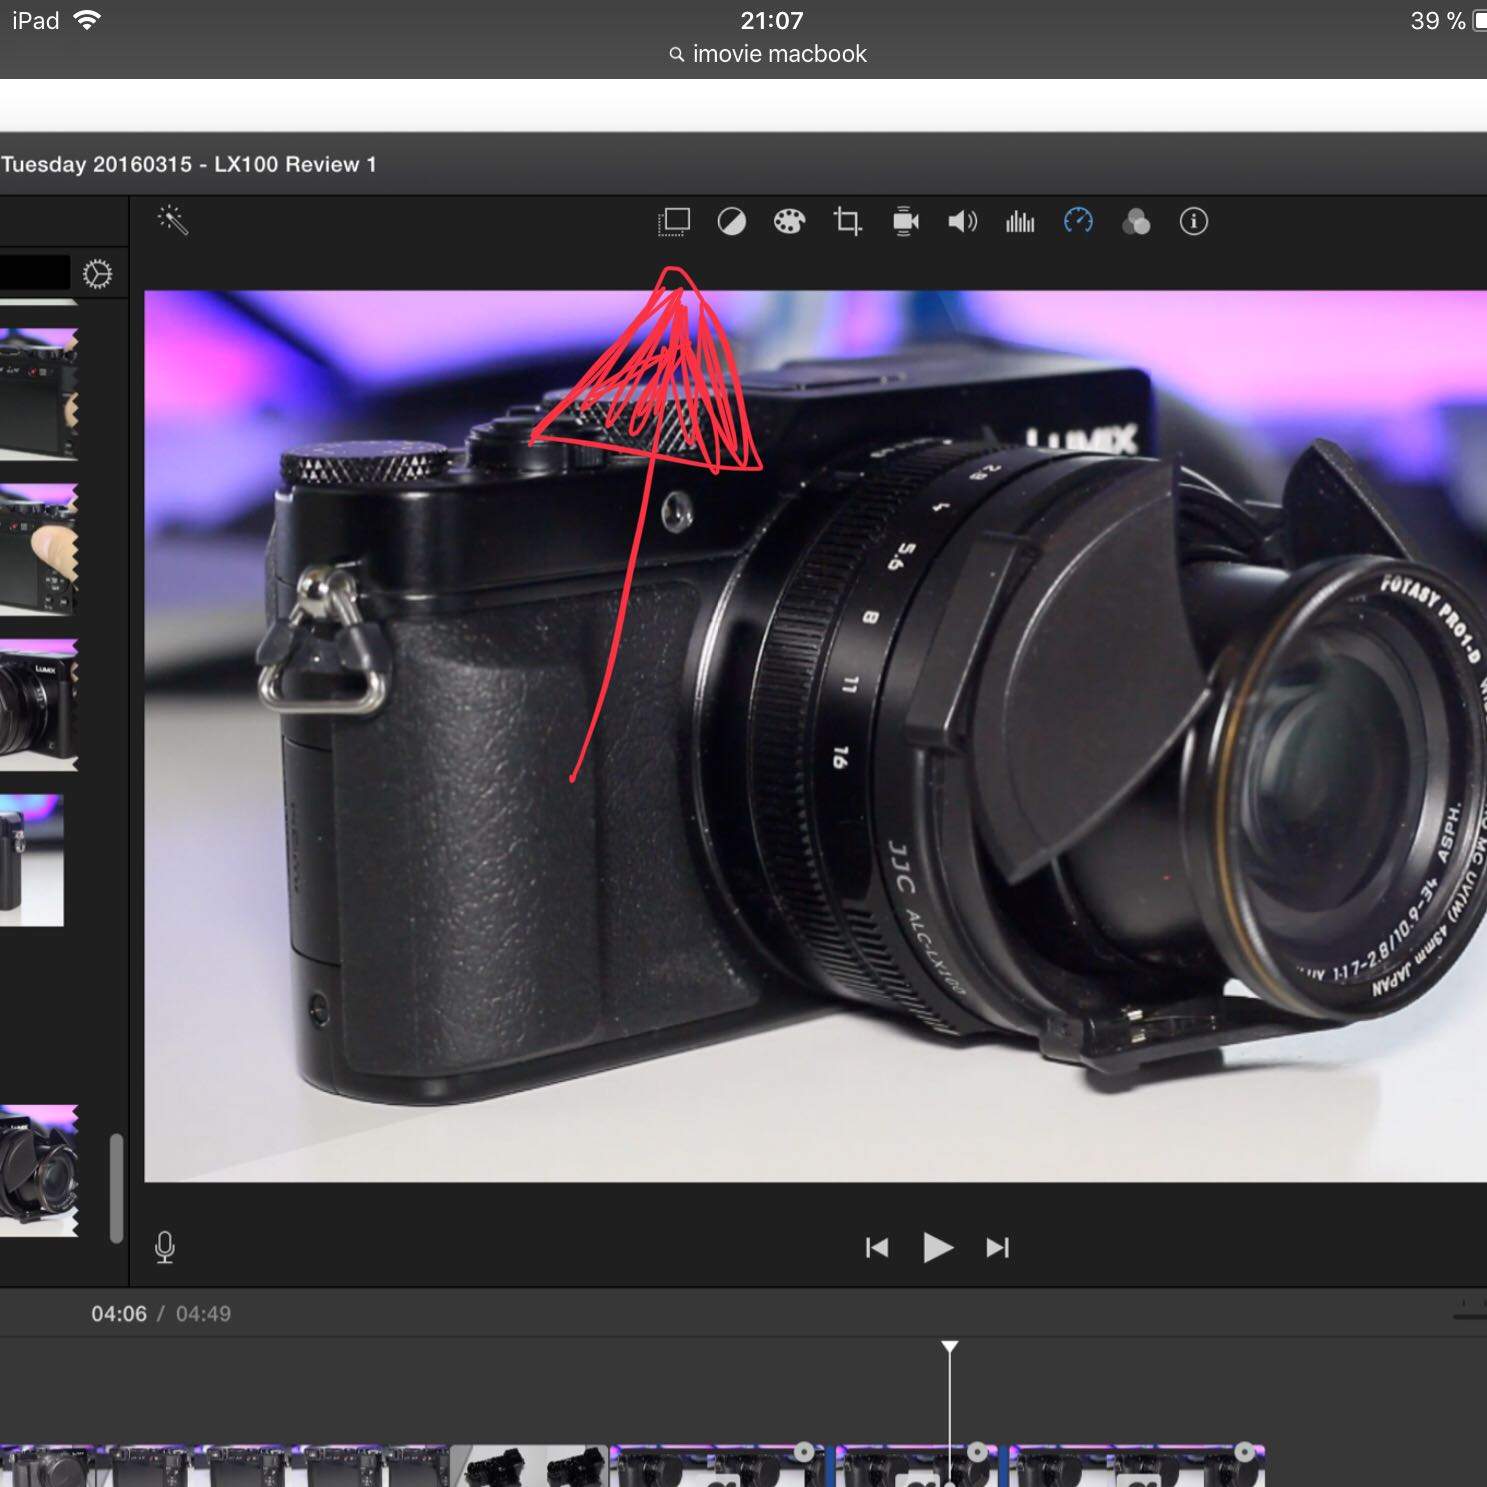
Task: Open the Stabilization camera icon
Action: tap(905, 221)
